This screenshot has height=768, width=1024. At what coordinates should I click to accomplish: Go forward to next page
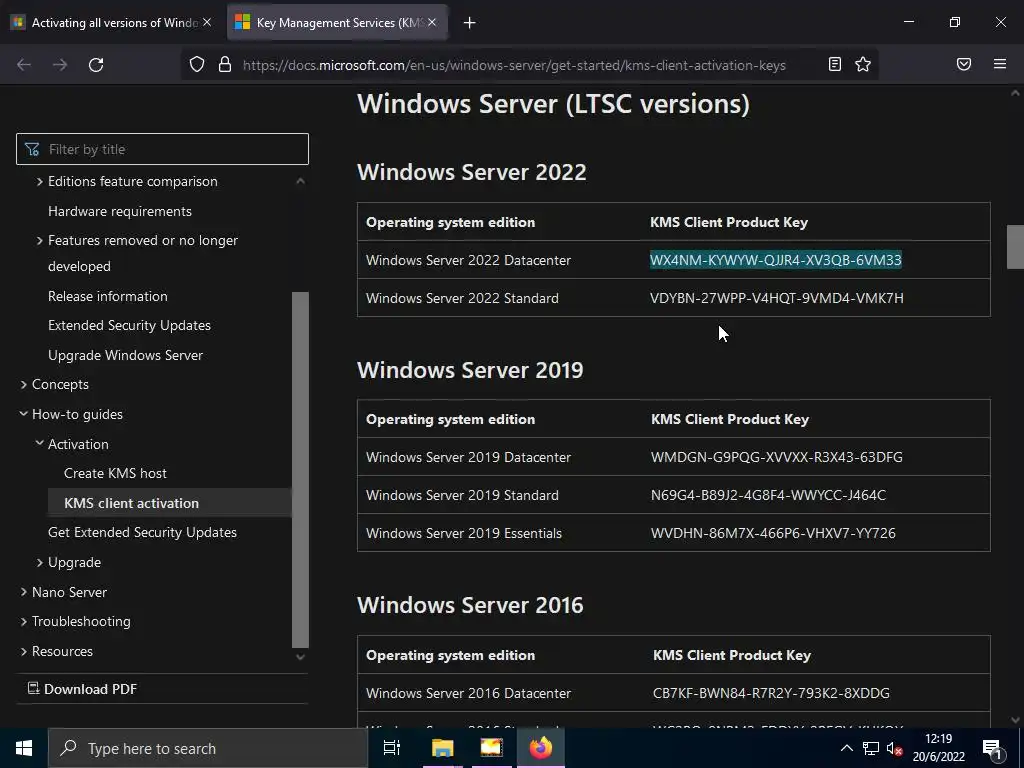tap(60, 65)
